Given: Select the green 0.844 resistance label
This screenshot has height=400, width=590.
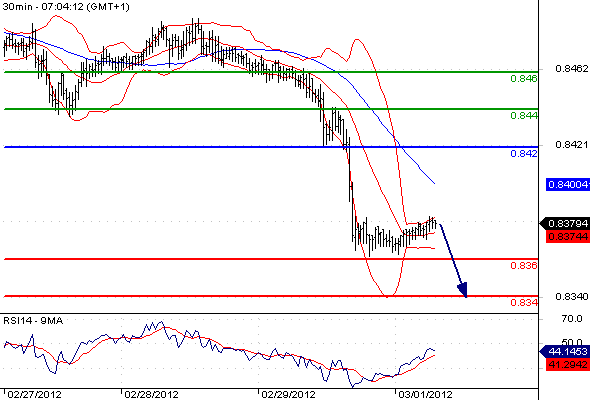Looking at the screenshot, I should (524, 116).
